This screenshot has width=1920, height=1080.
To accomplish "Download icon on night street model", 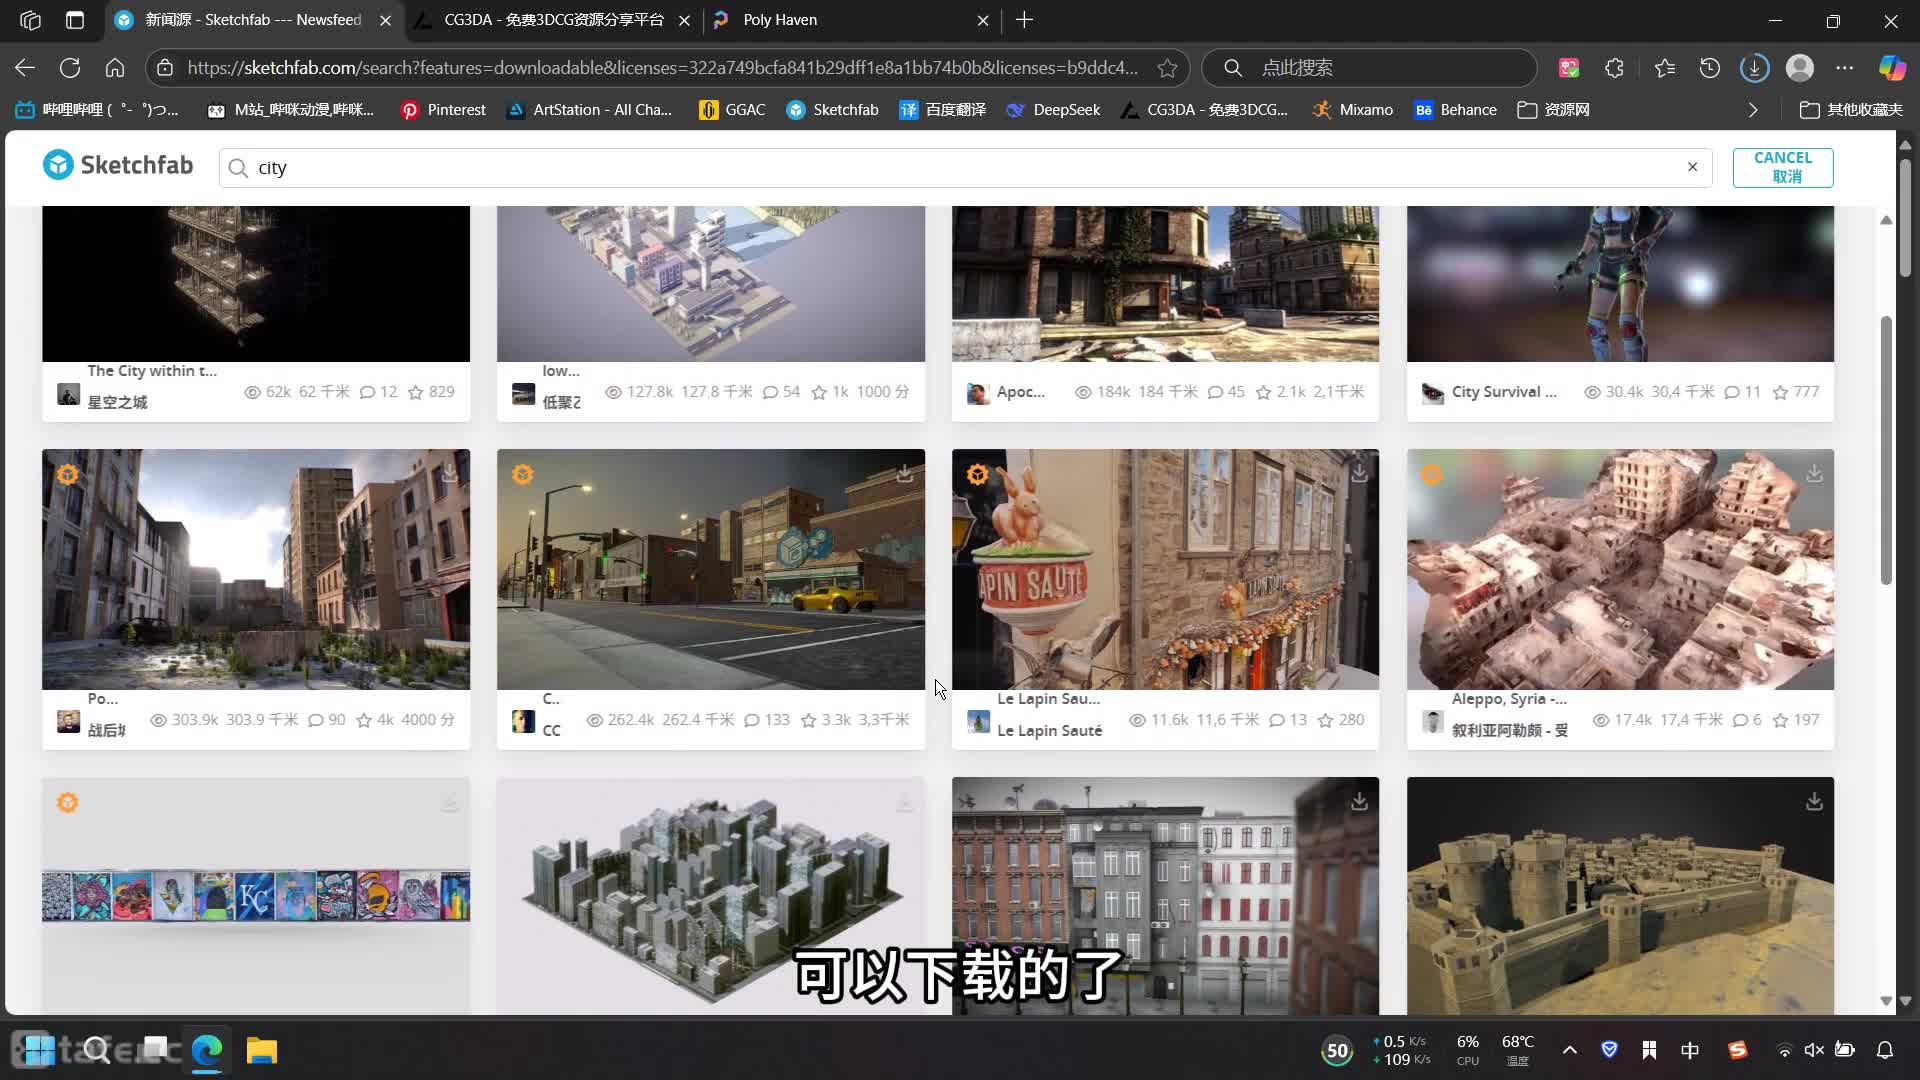I will pyautogui.click(x=904, y=473).
